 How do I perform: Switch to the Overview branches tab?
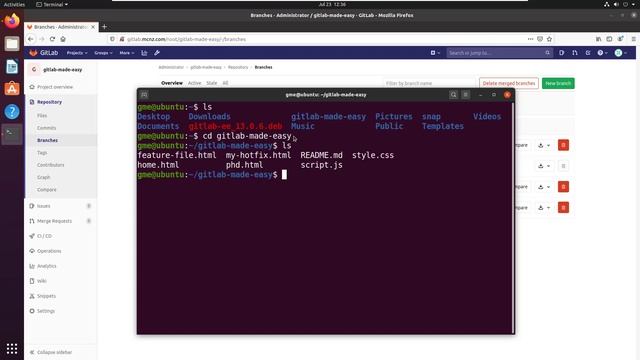click(x=172, y=83)
